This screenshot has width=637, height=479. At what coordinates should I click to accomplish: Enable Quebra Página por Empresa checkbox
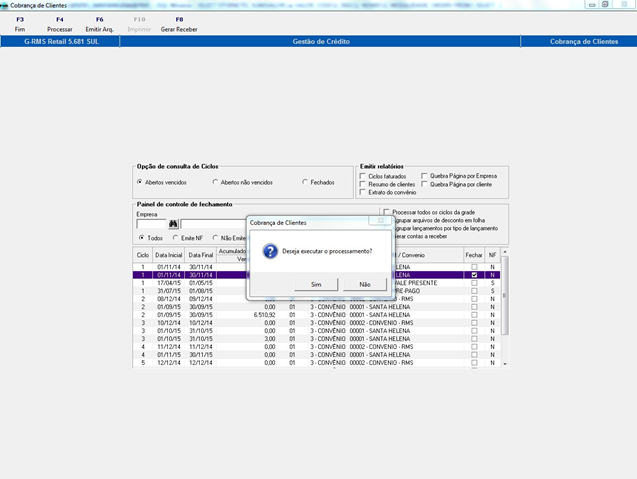pyautogui.click(x=425, y=176)
